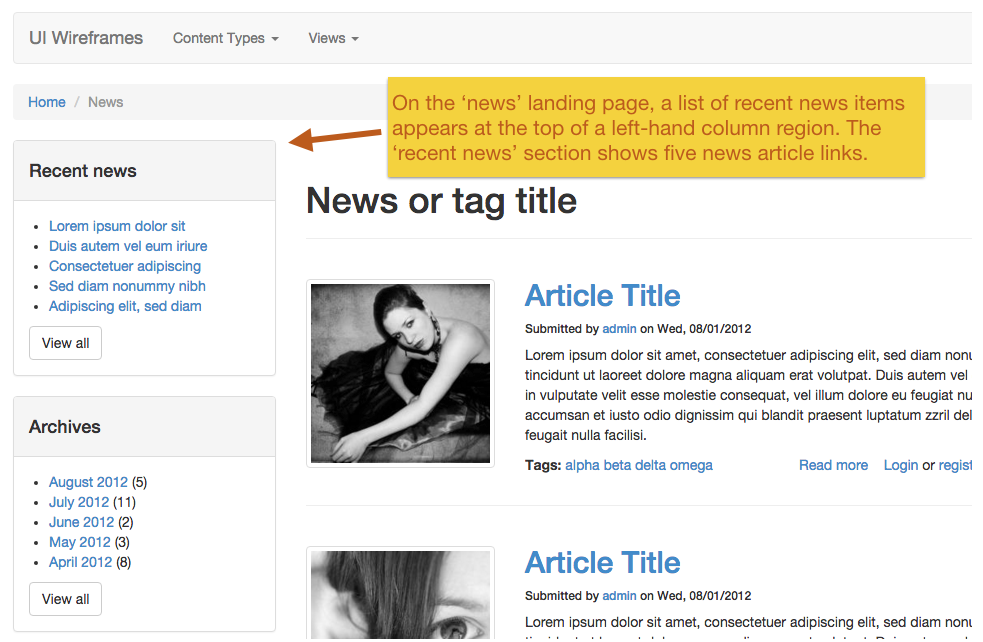This screenshot has width=983, height=642.
Task: Open the Lorem ipsum dolor sit news link
Action: tap(117, 226)
